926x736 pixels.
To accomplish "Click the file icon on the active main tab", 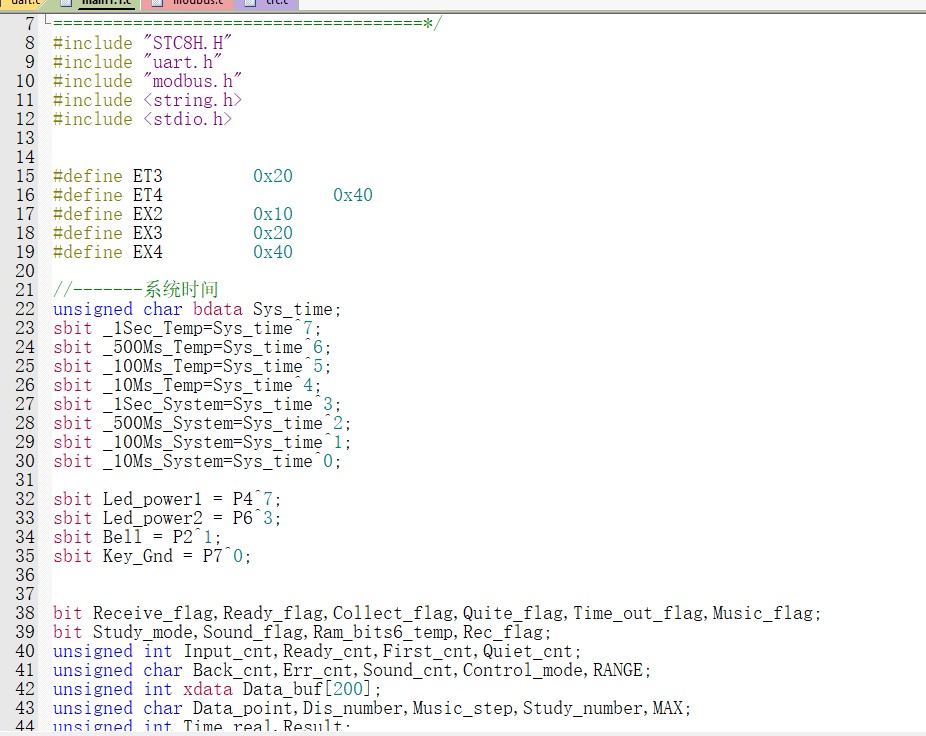I will click(x=66, y=3).
